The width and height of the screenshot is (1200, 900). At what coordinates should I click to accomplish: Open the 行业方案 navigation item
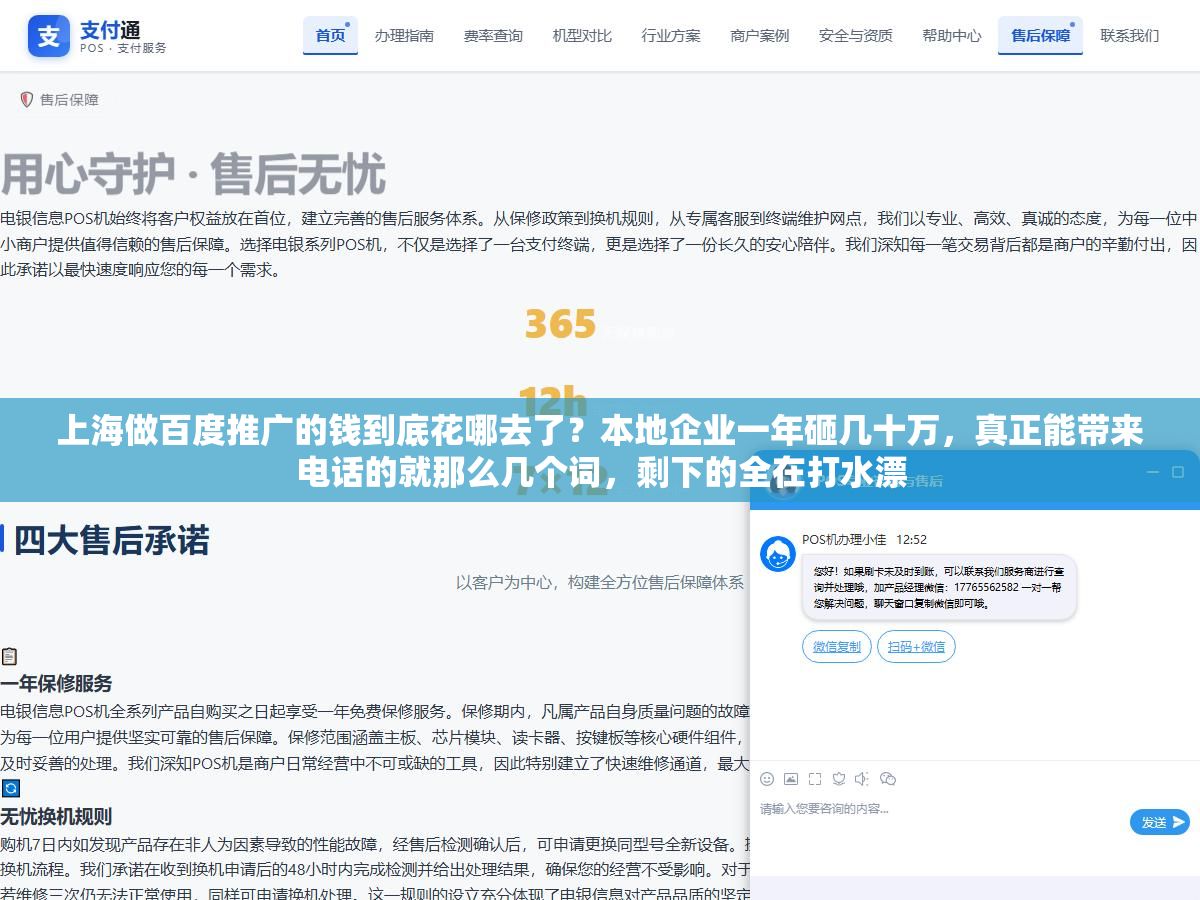click(671, 36)
